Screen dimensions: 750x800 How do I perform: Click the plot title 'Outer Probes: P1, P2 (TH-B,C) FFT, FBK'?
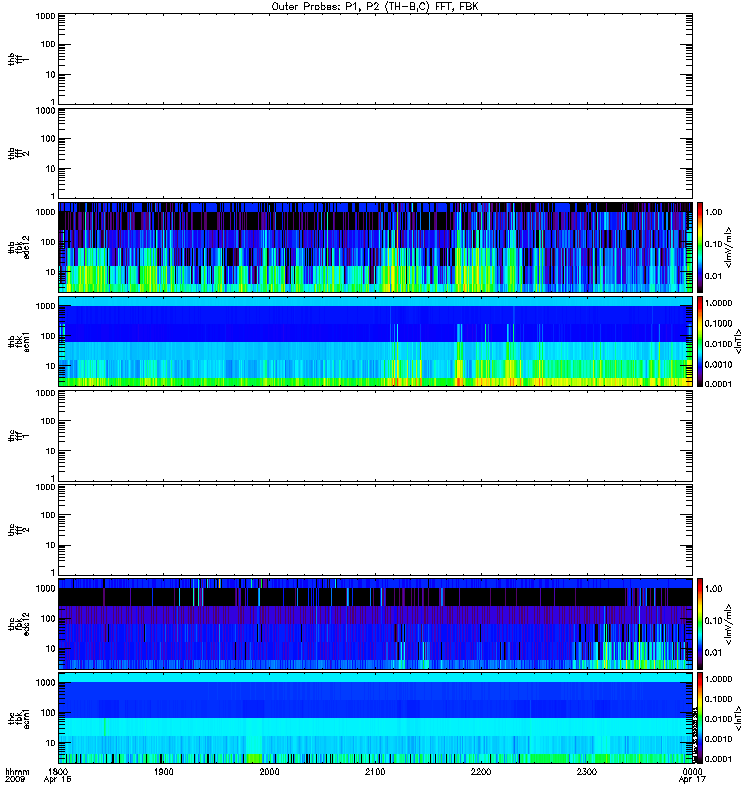coord(375,7)
